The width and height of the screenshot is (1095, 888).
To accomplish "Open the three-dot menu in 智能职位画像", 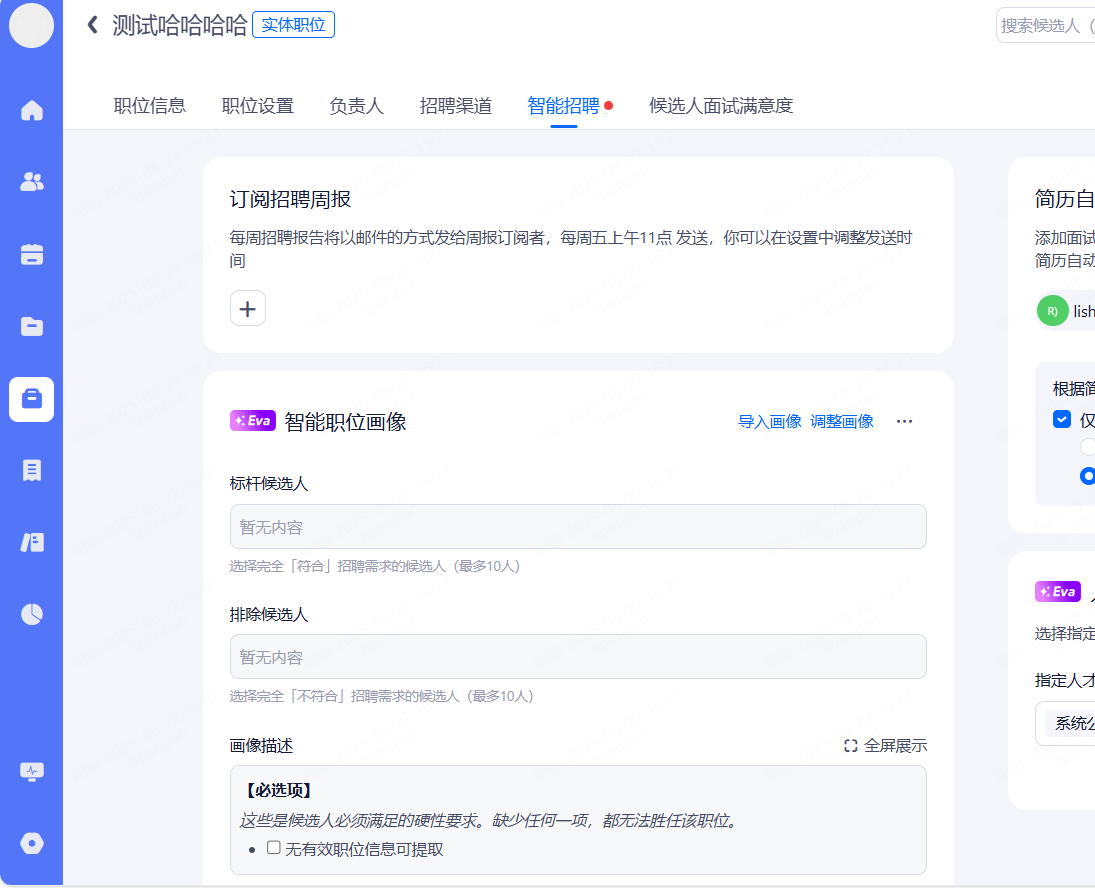I will point(904,421).
